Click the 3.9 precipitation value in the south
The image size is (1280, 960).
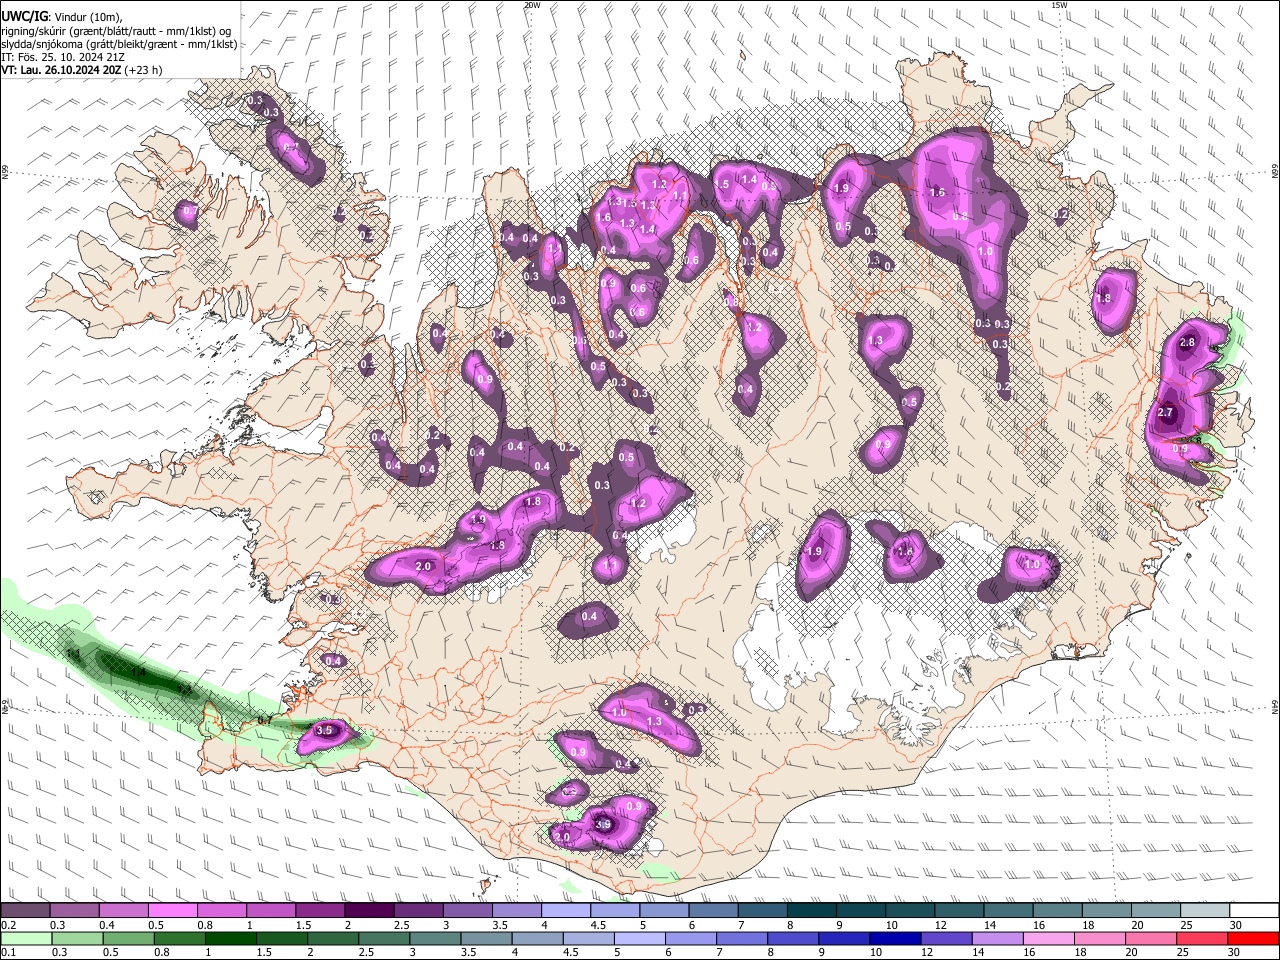(603, 824)
